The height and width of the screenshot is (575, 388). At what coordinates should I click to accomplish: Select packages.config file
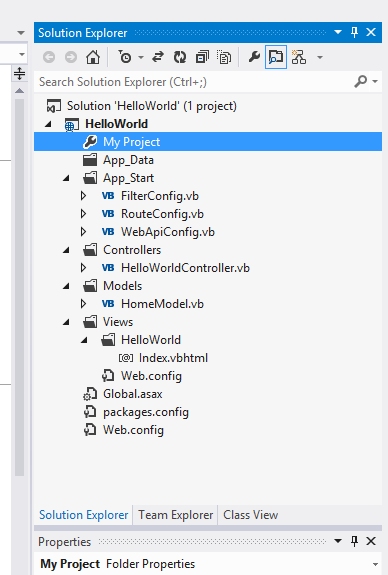[x=146, y=412]
